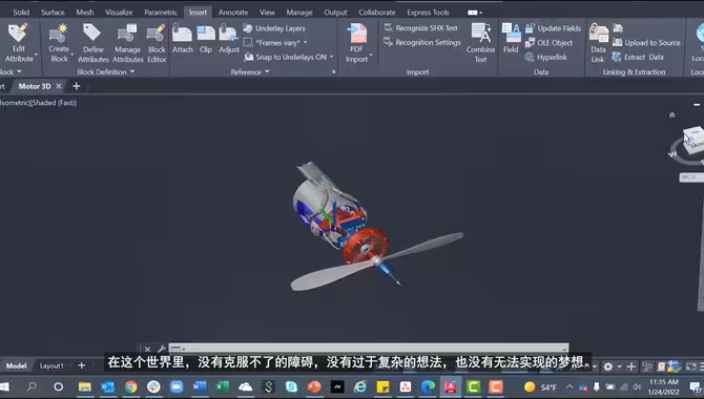Click Upload to Source

click(647, 43)
